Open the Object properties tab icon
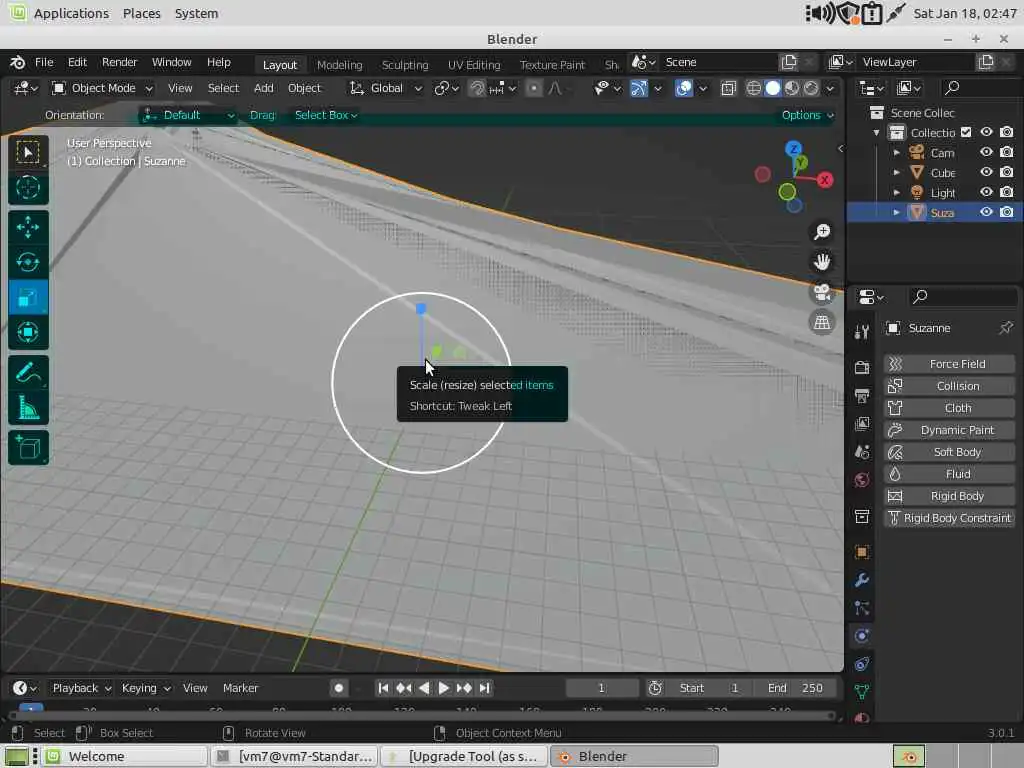The height and width of the screenshot is (768, 1024). [x=862, y=552]
